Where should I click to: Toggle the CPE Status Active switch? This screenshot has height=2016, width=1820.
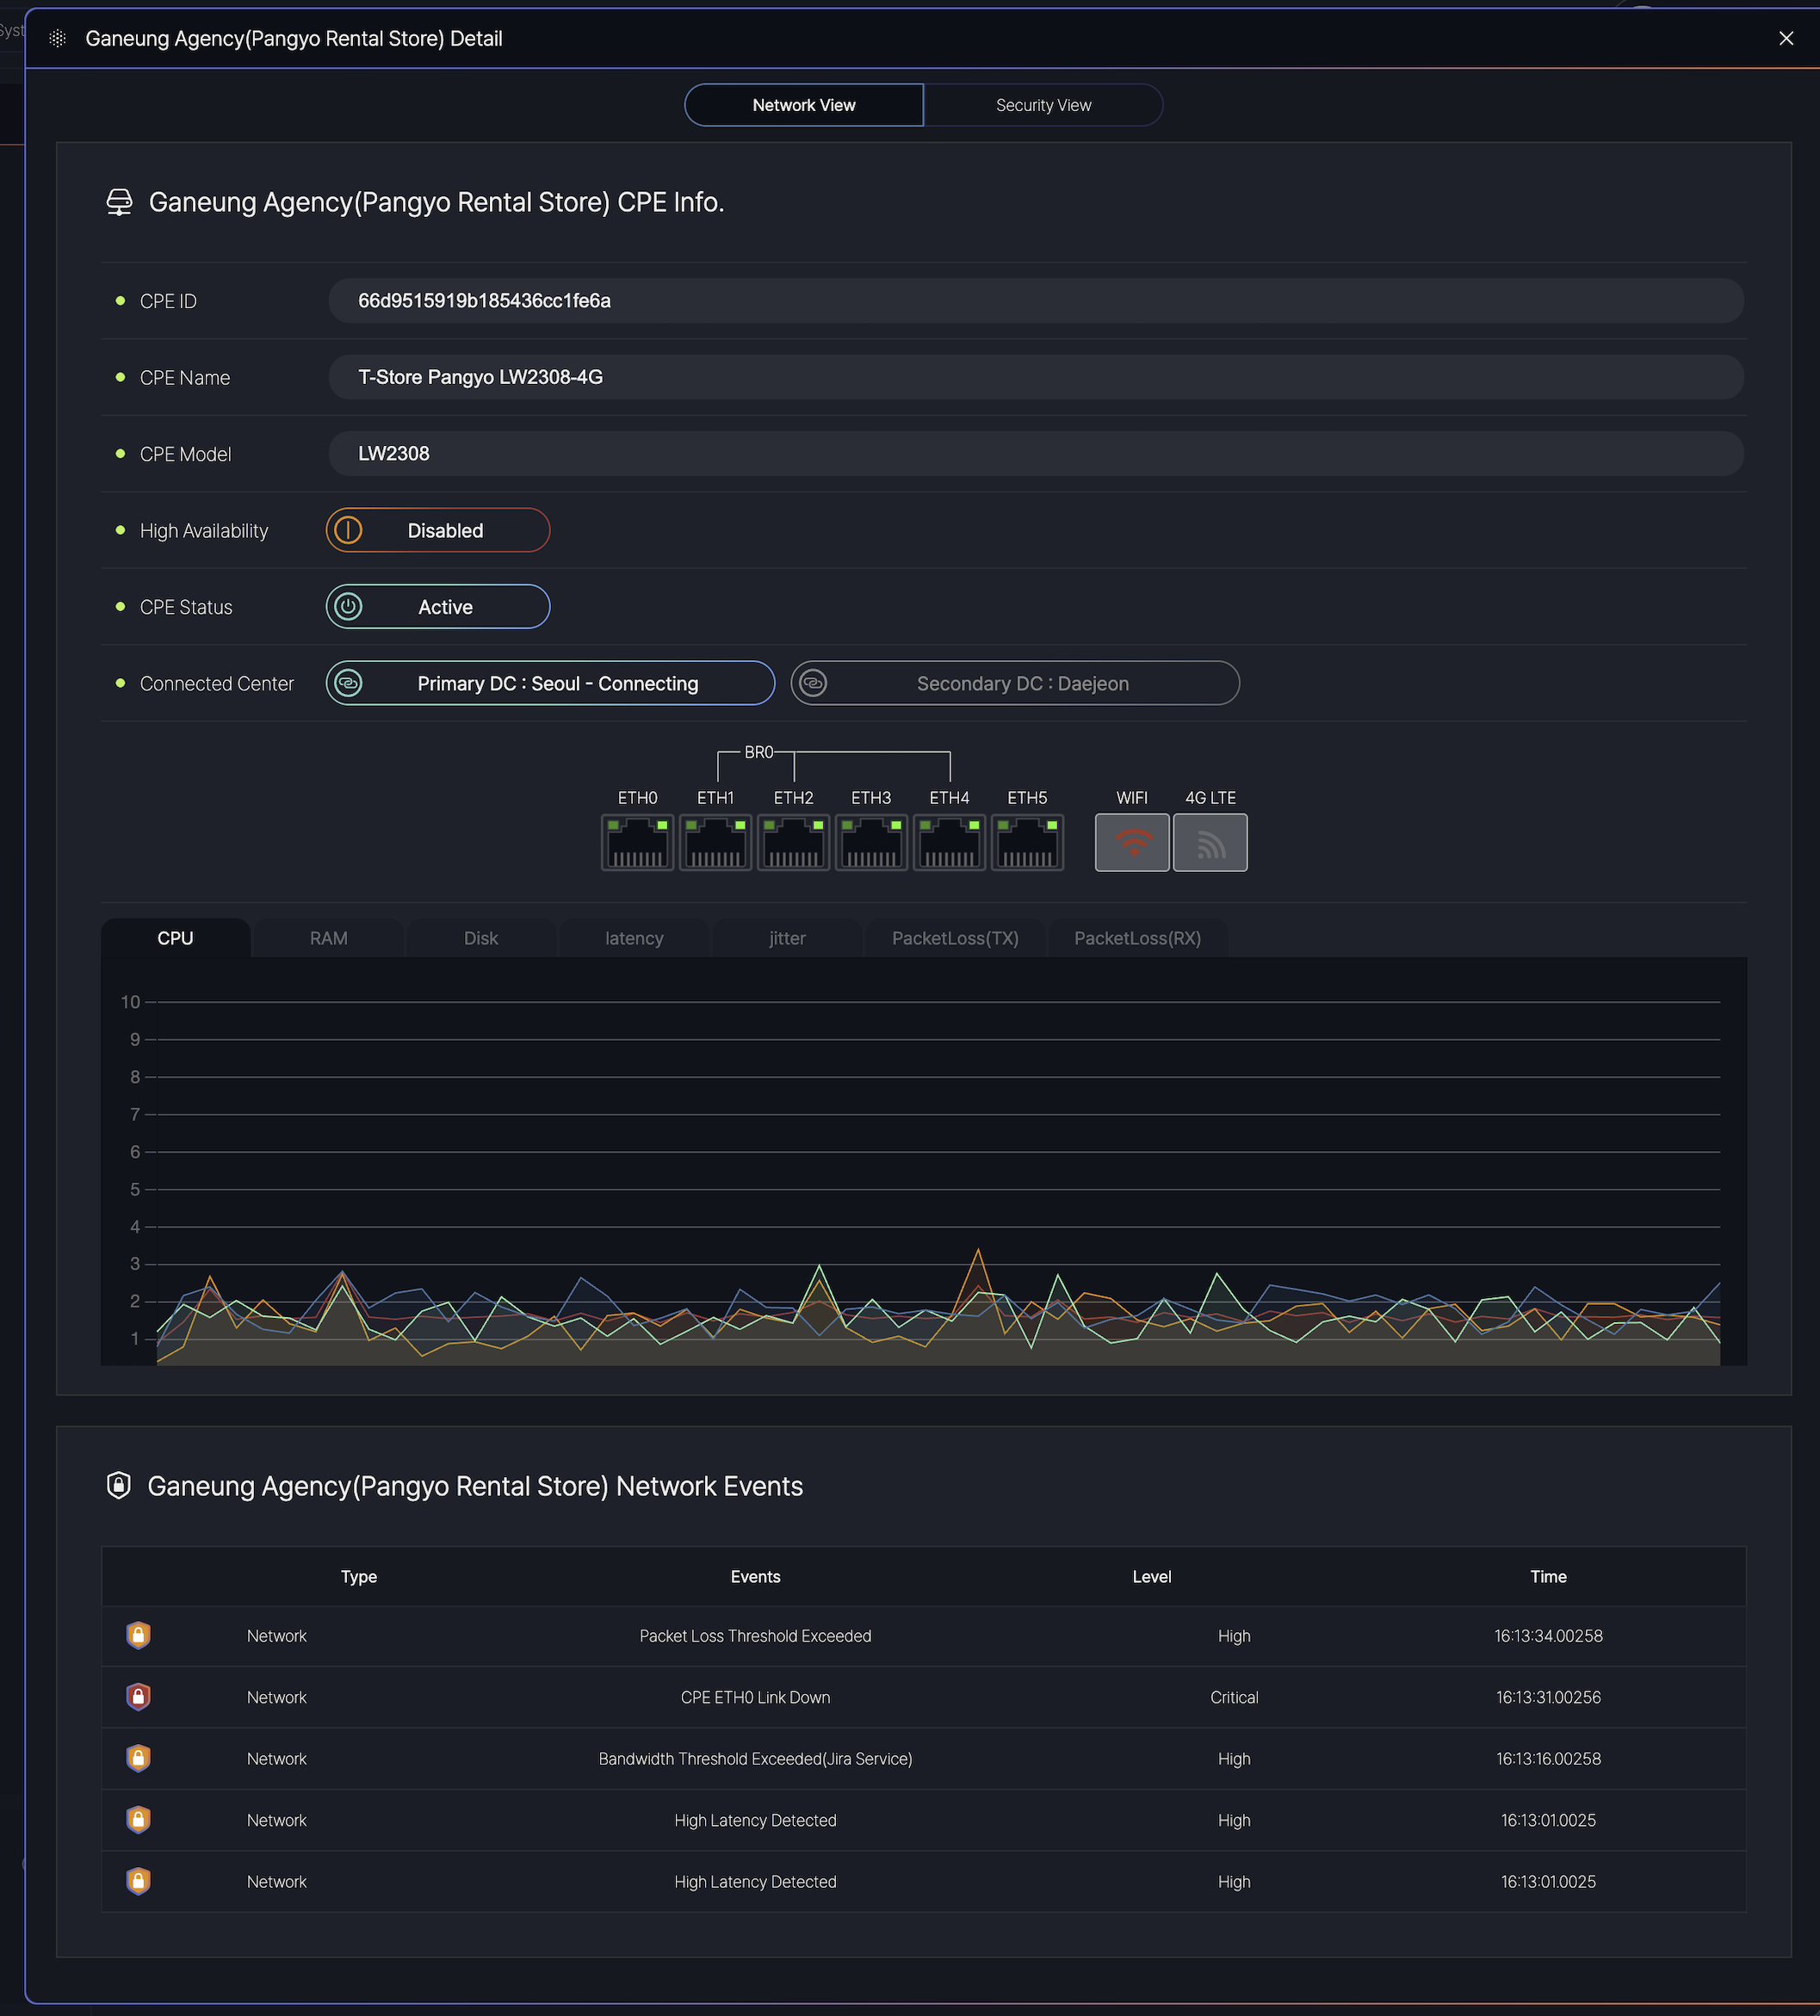[438, 607]
